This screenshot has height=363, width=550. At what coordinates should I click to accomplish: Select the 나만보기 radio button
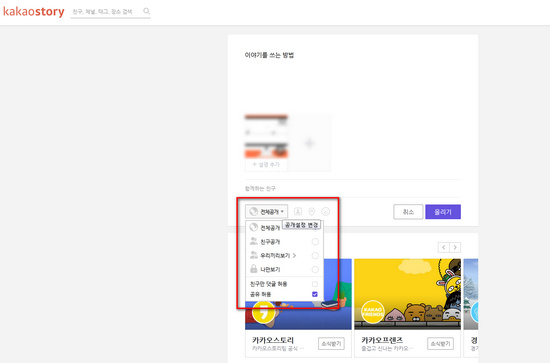point(315,269)
